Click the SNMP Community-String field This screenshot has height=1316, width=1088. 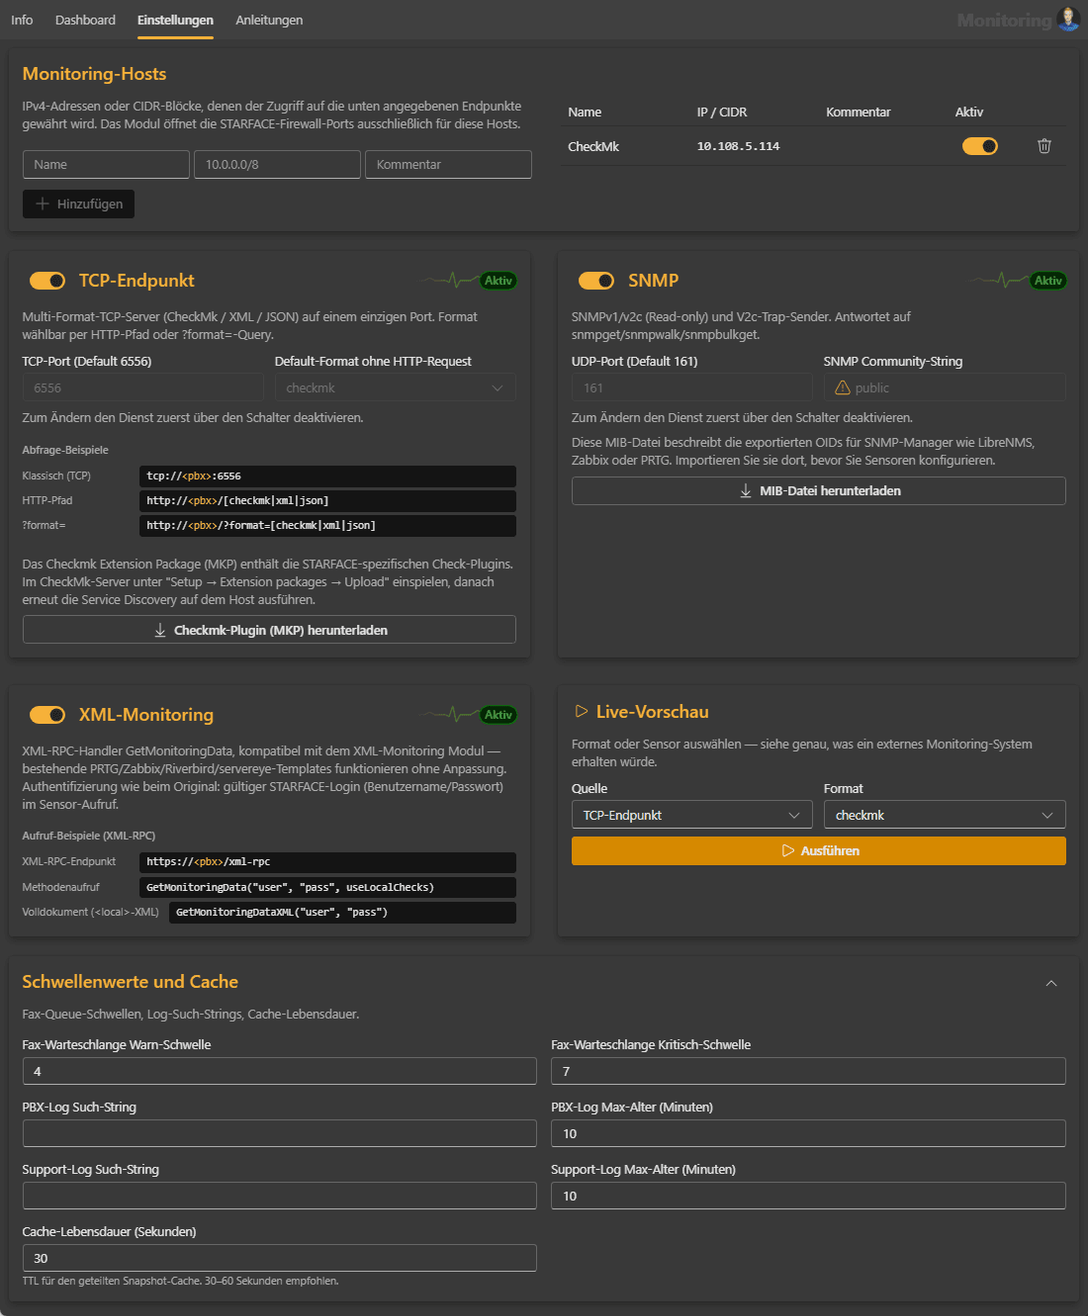944,388
